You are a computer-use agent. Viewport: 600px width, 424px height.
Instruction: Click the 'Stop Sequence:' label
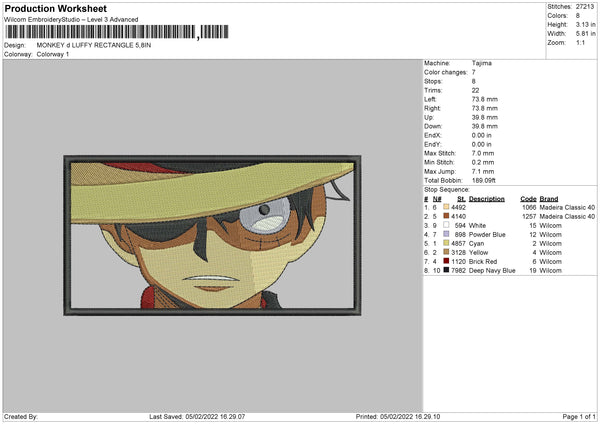click(447, 189)
